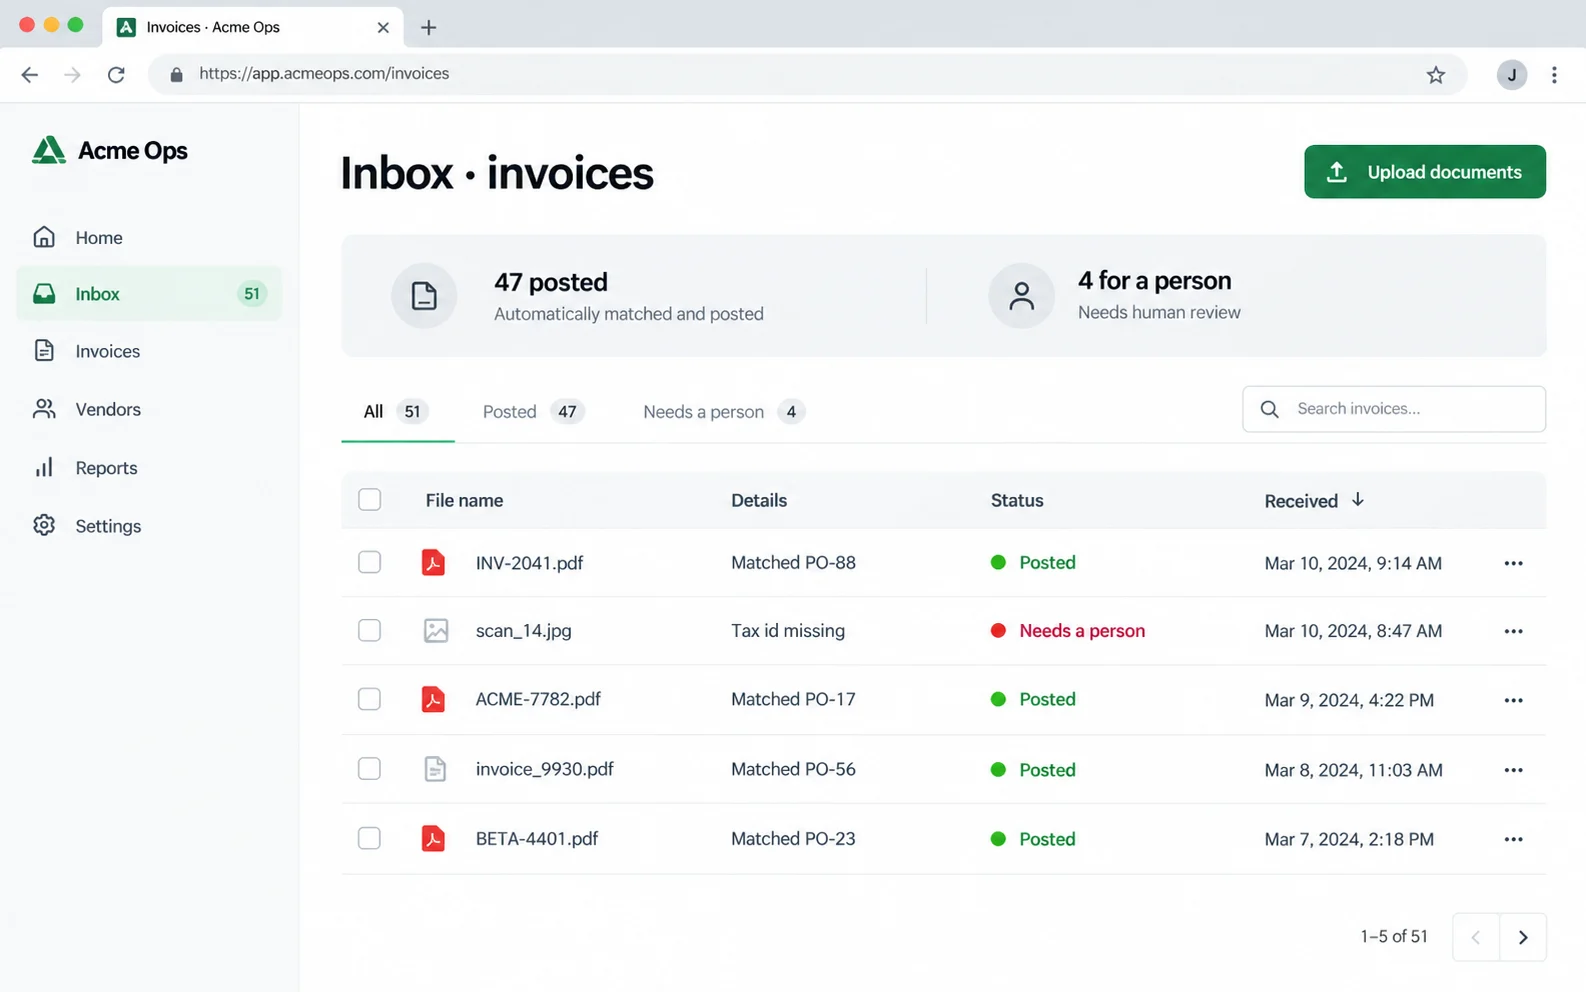
Task: Click the image icon for scan_14.jpg
Action: tap(436, 630)
